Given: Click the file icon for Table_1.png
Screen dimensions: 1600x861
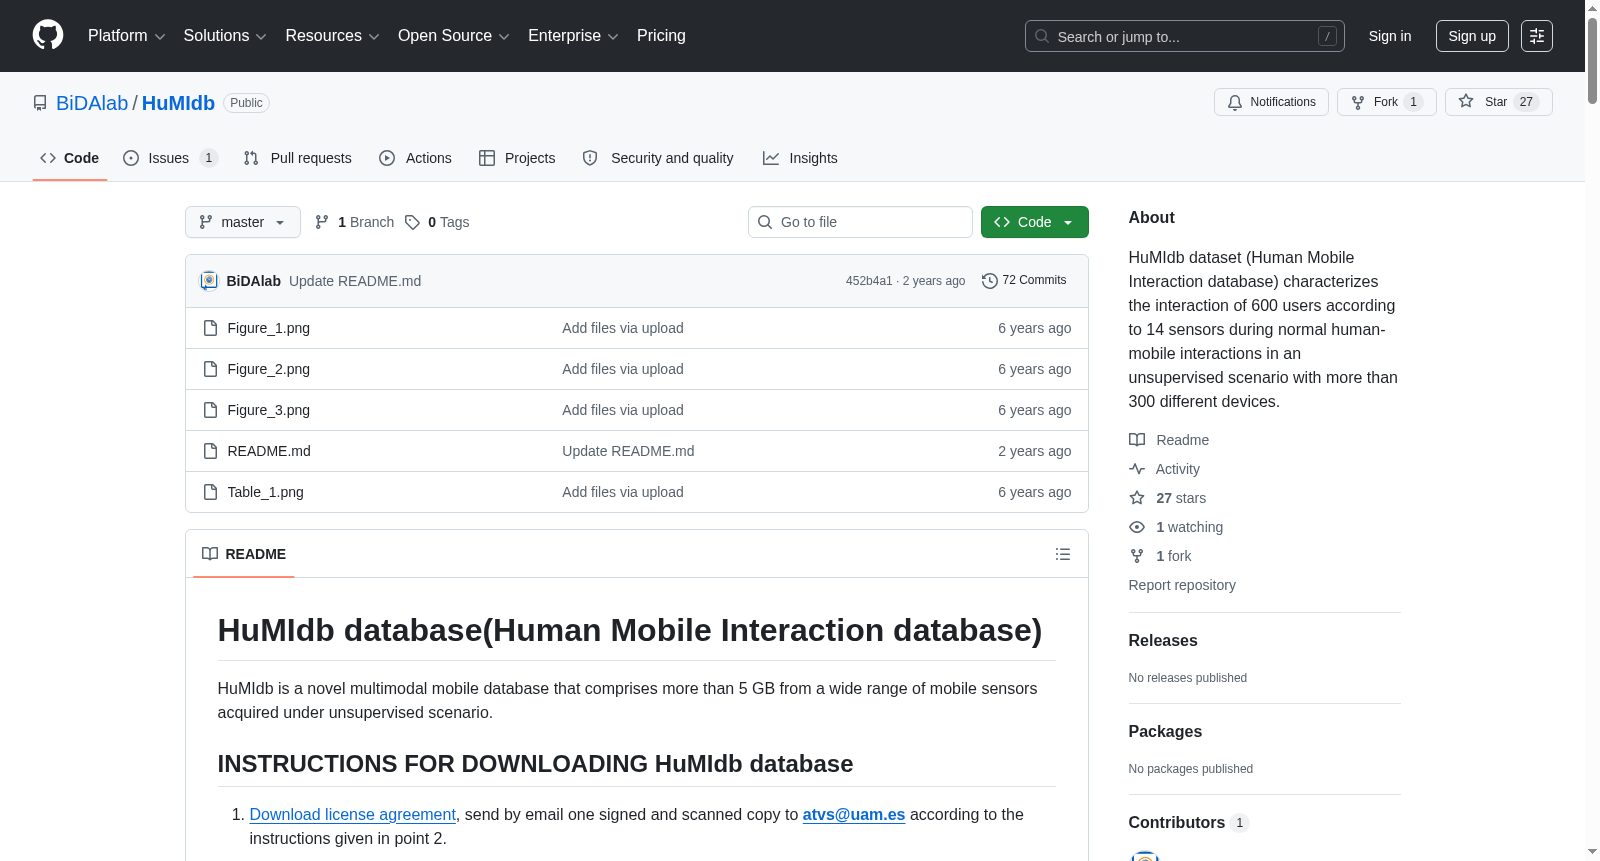Looking at the screenshot, I should (x=210, y=492).
